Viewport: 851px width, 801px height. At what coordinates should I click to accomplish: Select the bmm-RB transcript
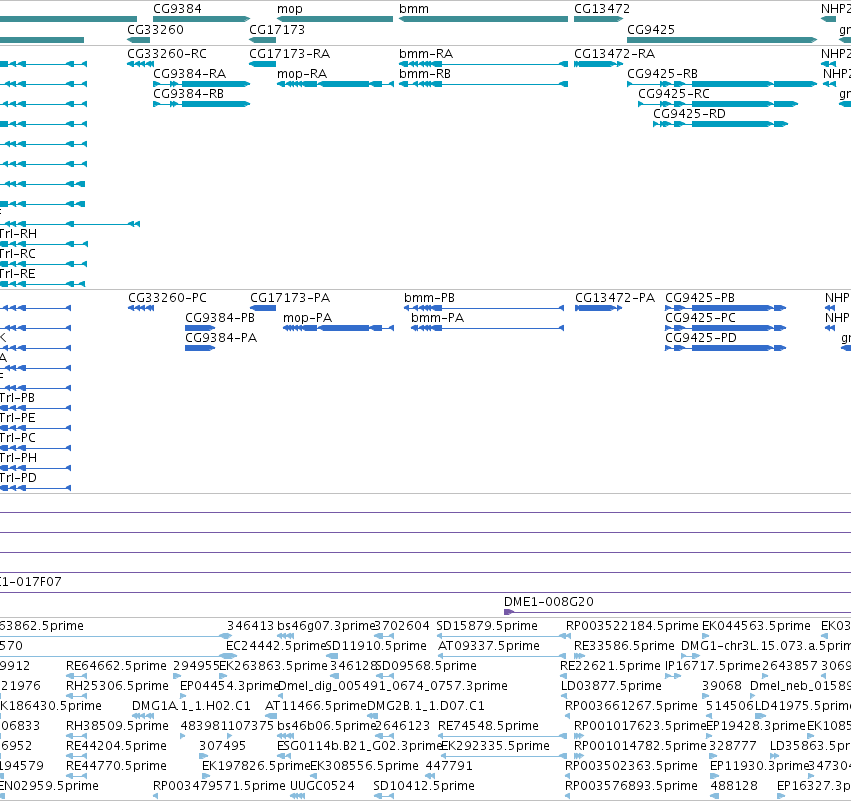click(x=483, y=84)
